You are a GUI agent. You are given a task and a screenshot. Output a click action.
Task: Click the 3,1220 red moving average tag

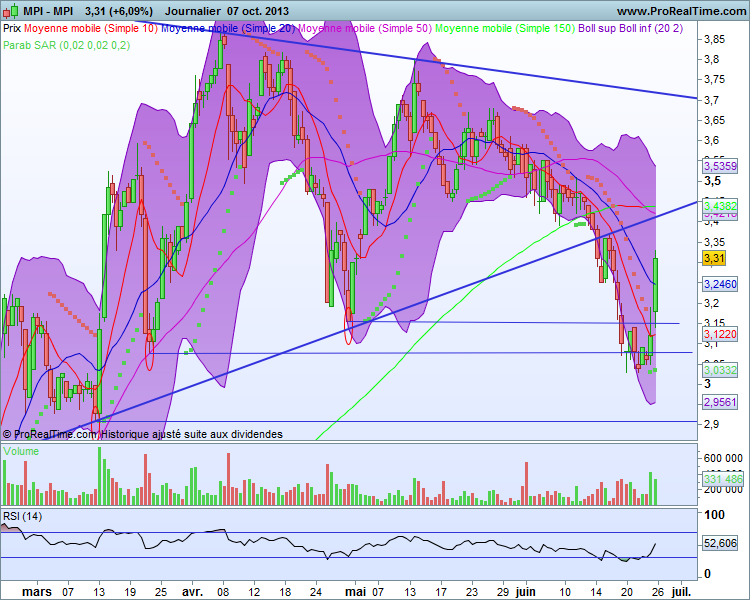coord(720,334)
